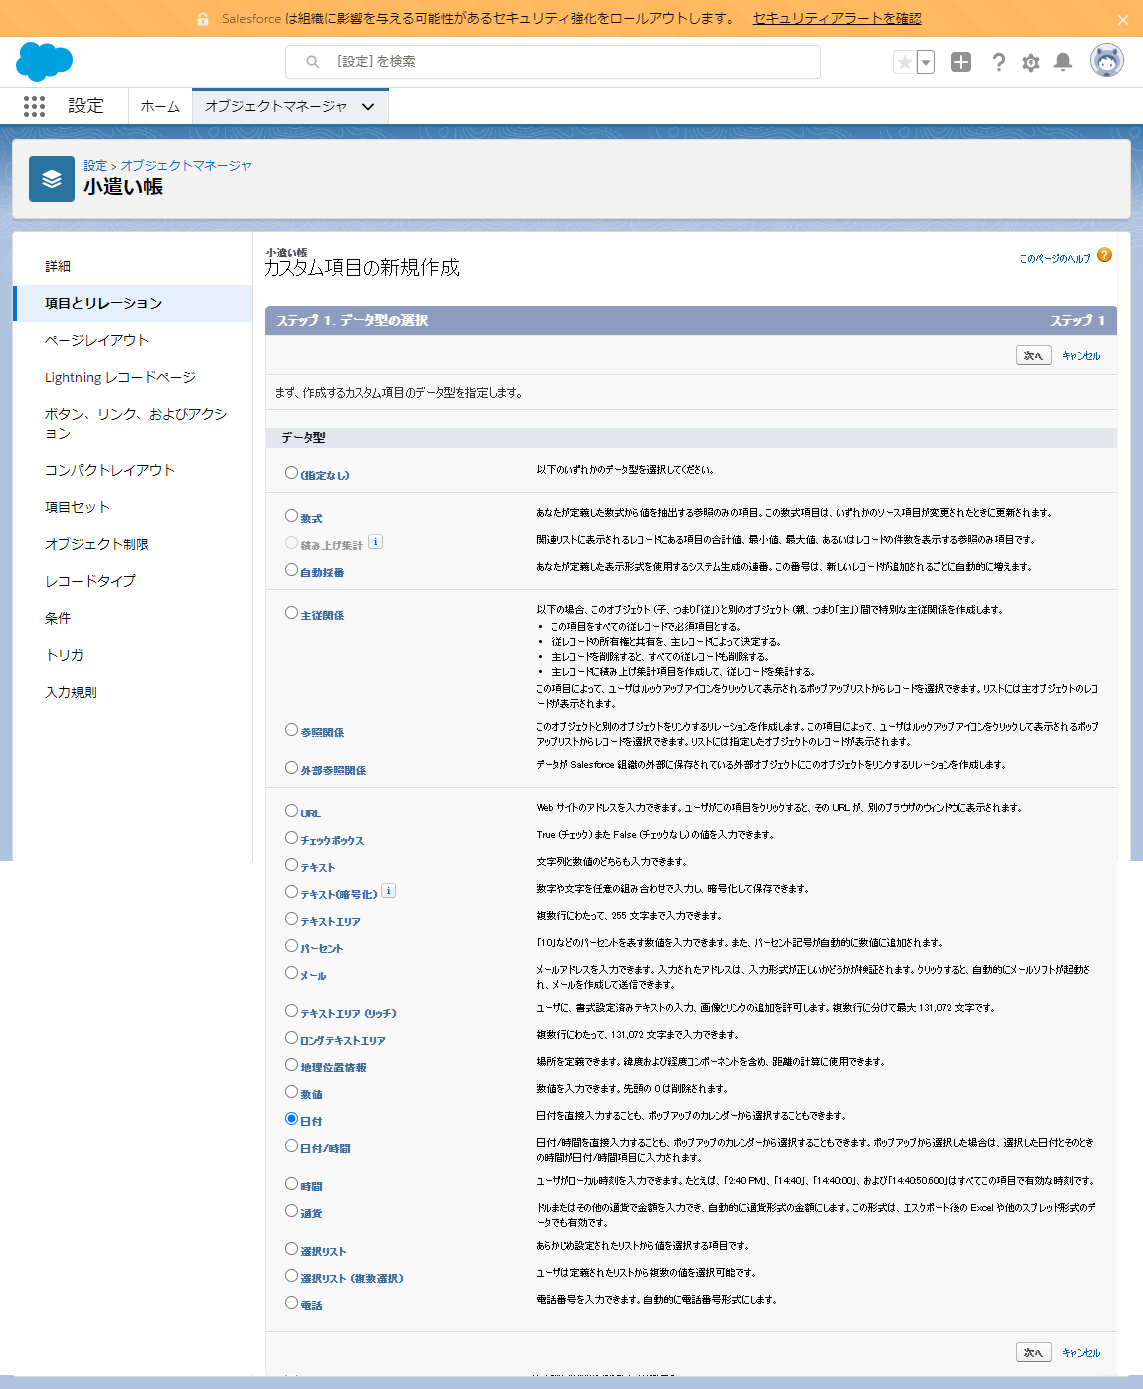
Task: Select the テキスト data type radio
Action: click(x=291, y=865)
